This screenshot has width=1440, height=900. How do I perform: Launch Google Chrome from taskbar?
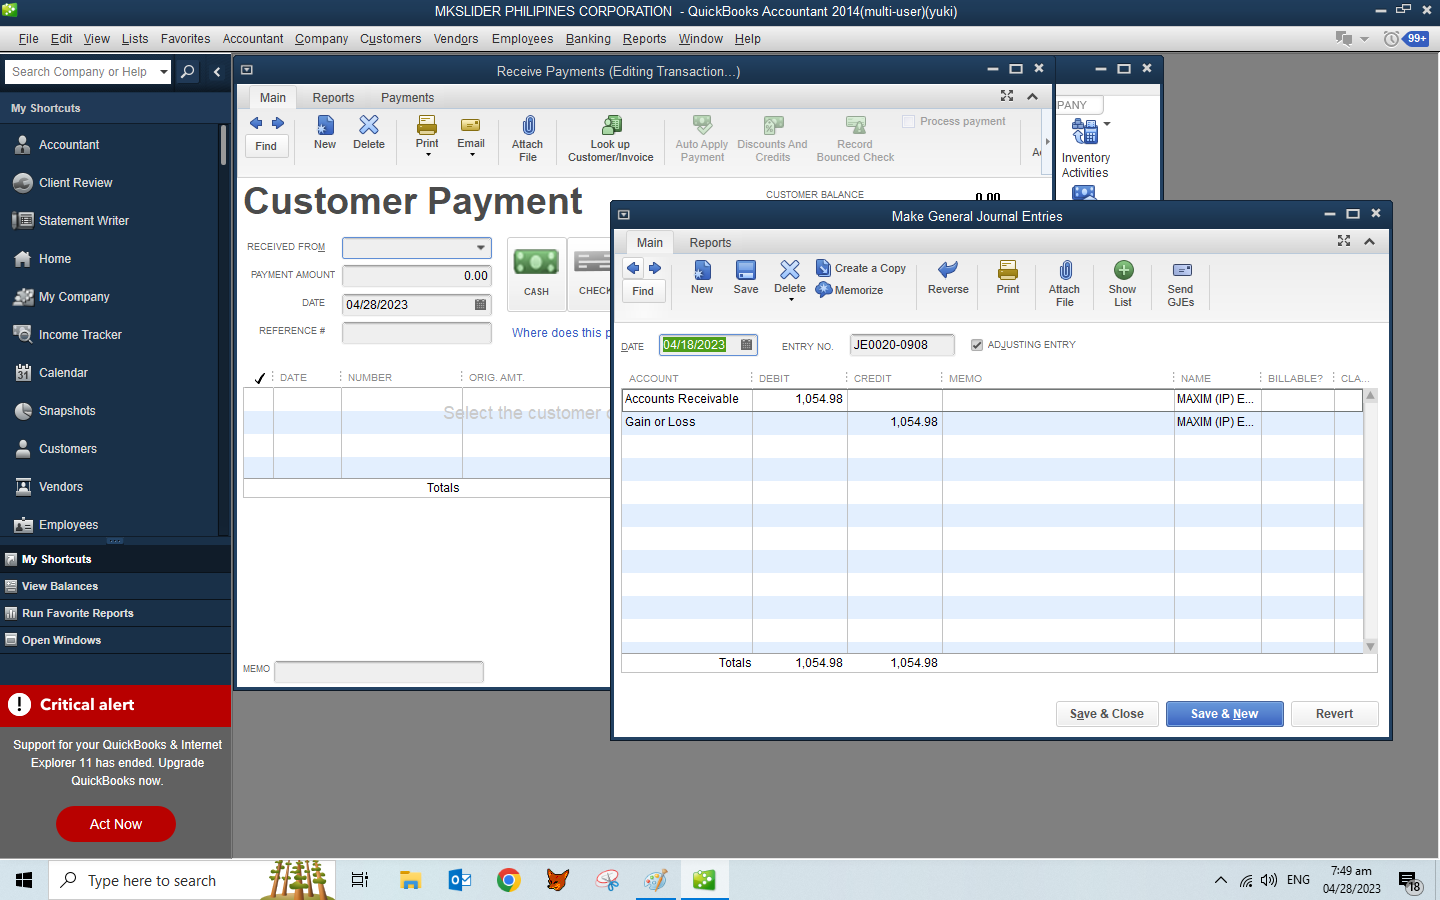click(x=509, y=880)
